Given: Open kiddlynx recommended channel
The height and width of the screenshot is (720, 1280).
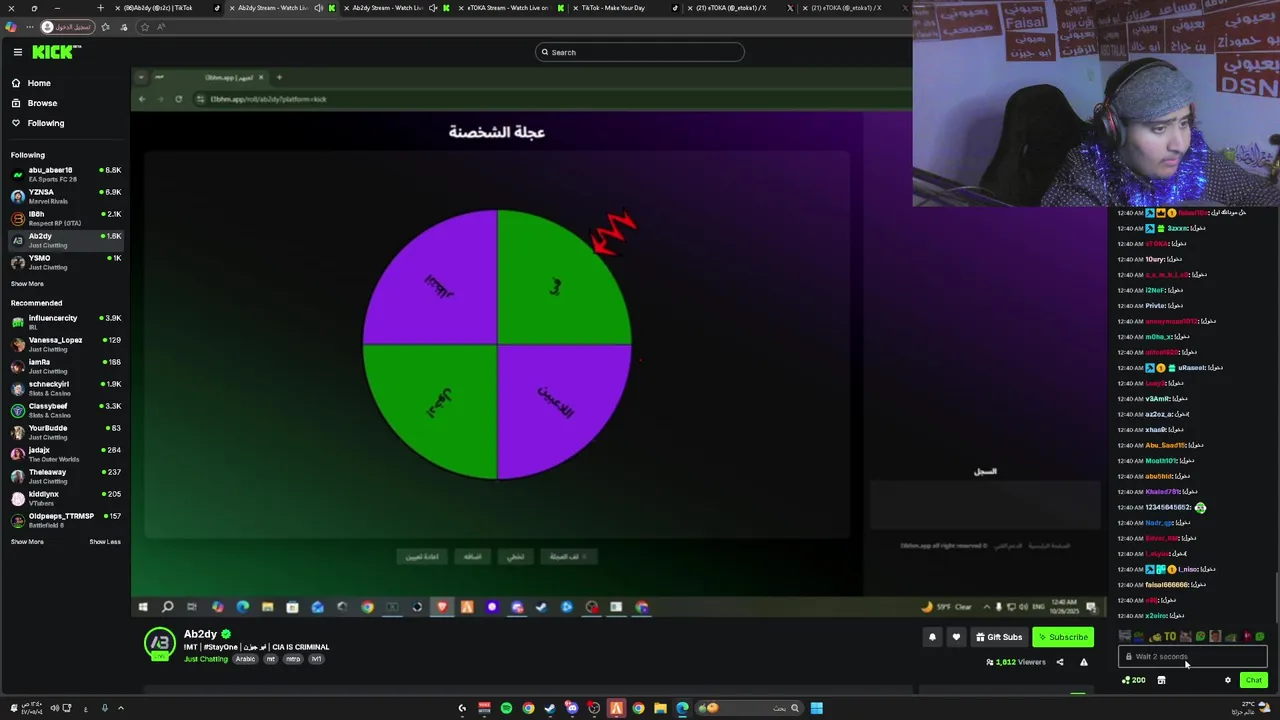Looking at the screenshot, I should pyautogui.click(x=65, y=498).
